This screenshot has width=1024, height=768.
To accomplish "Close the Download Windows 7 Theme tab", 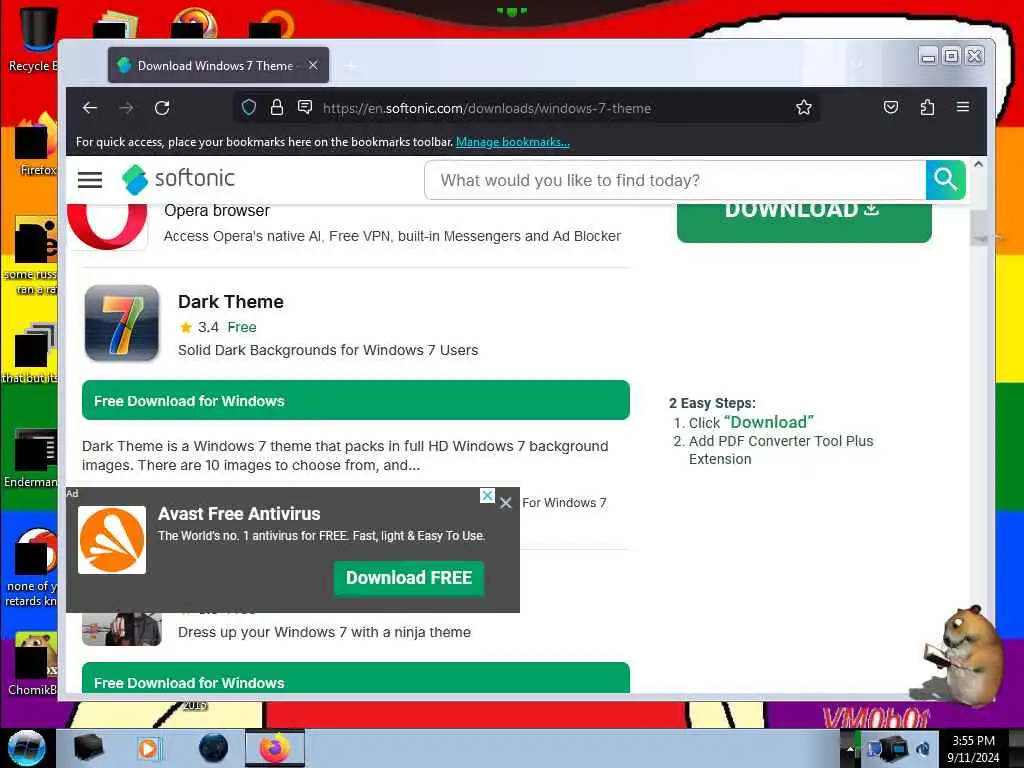I will coord(313,65).
